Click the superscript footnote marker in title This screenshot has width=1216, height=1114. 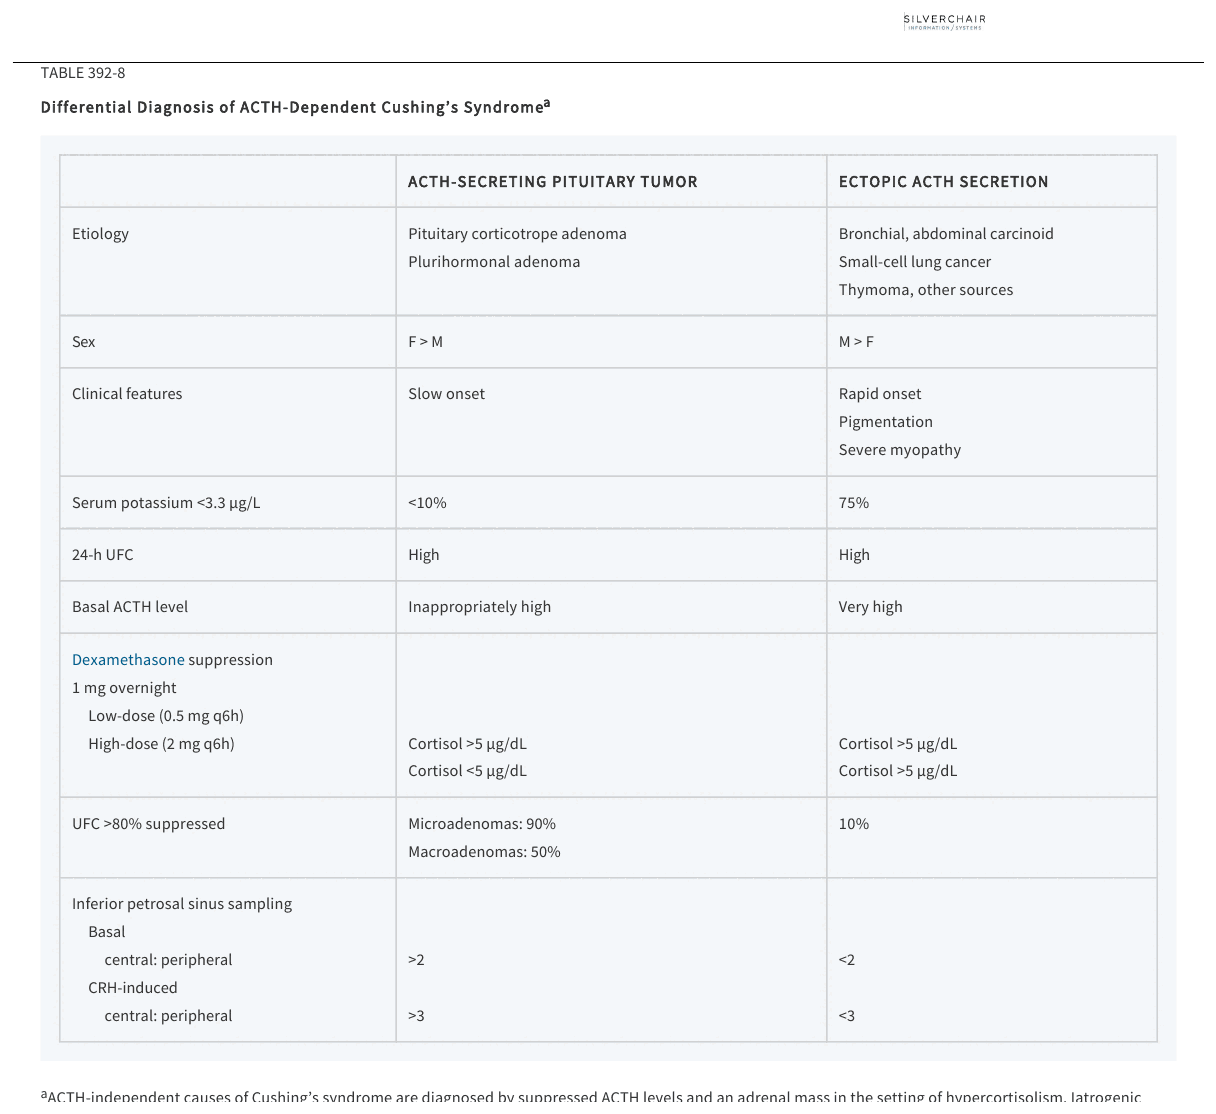547,103
